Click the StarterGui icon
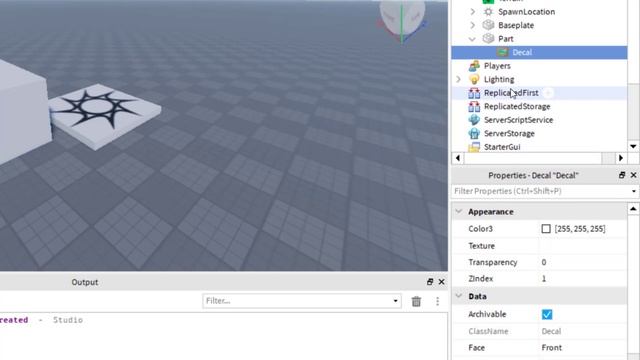640x360 pixels. [x=474, y=147]
